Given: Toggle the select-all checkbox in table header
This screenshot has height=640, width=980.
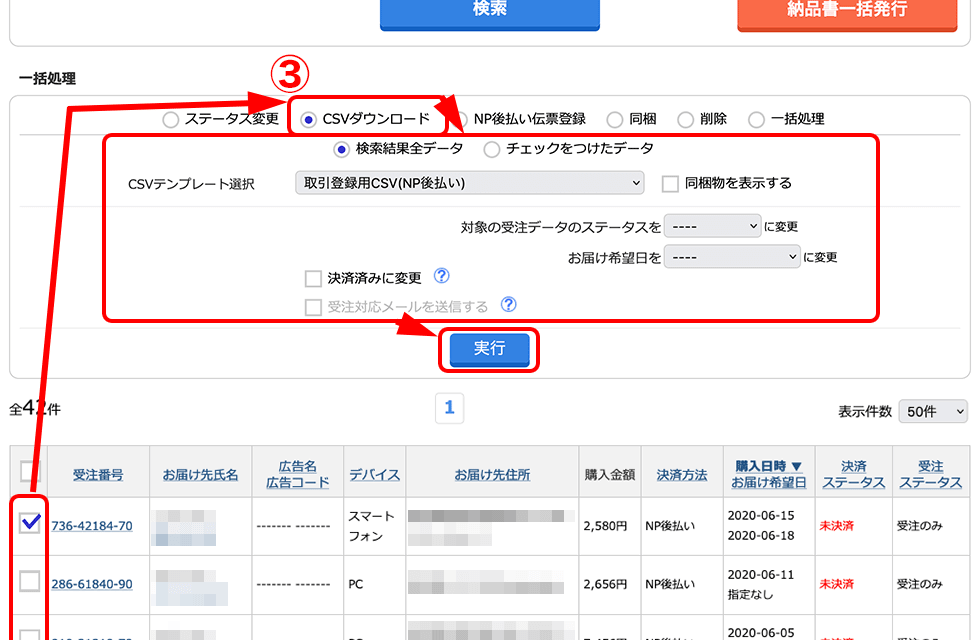Looking at the screenshot, I should (30, 471).
